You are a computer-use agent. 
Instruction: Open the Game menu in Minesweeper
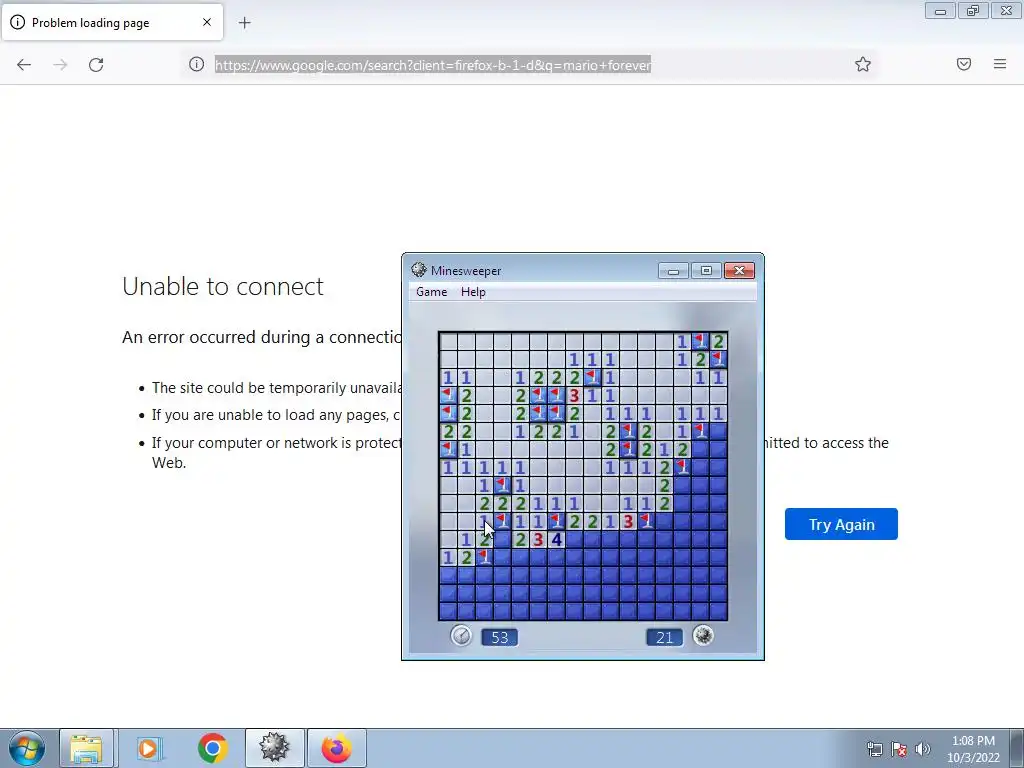click(x=432, y=292)
